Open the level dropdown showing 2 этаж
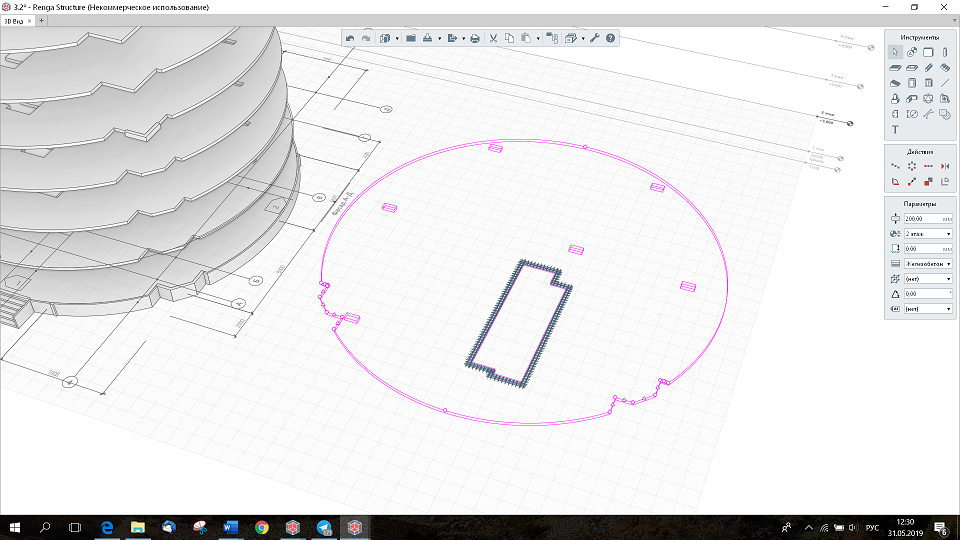The height and width of the screenshot is (540, 960). [928, 234]
